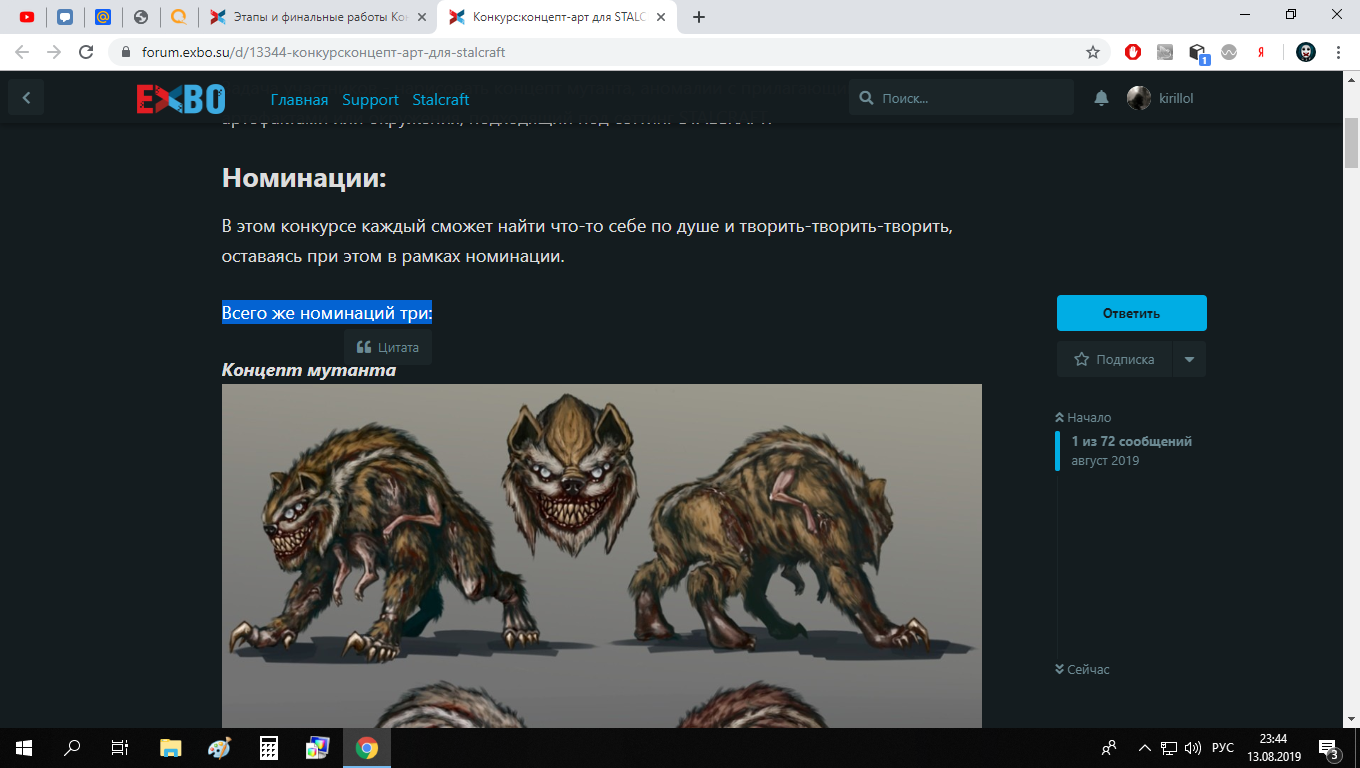Viewport: 1360px width, 768px height.
Task: Click the 'Номинации:' heading
Action: (x=304, y=178)
